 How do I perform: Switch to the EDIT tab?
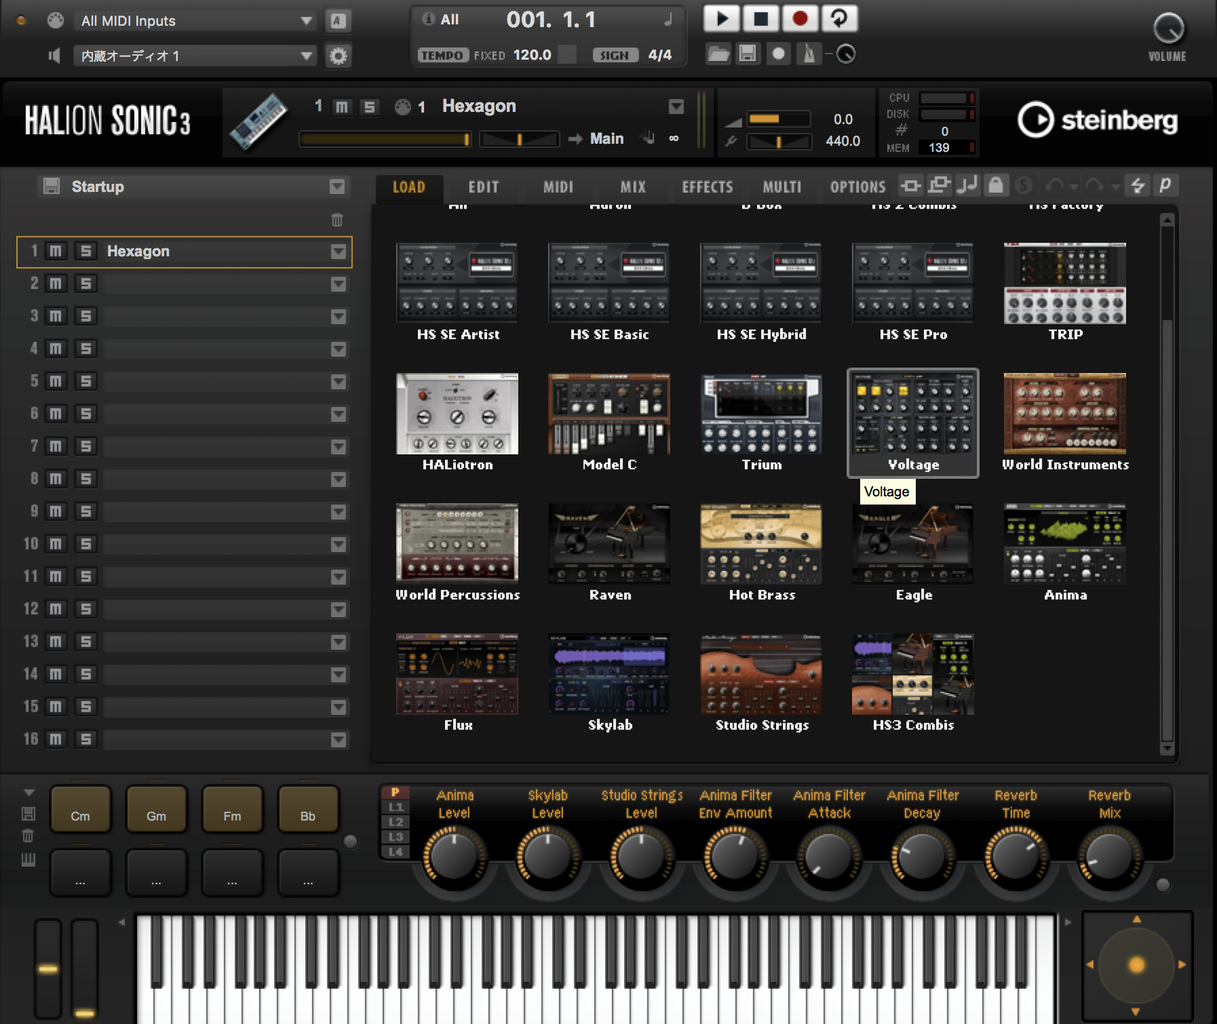(x=483, y=187)
